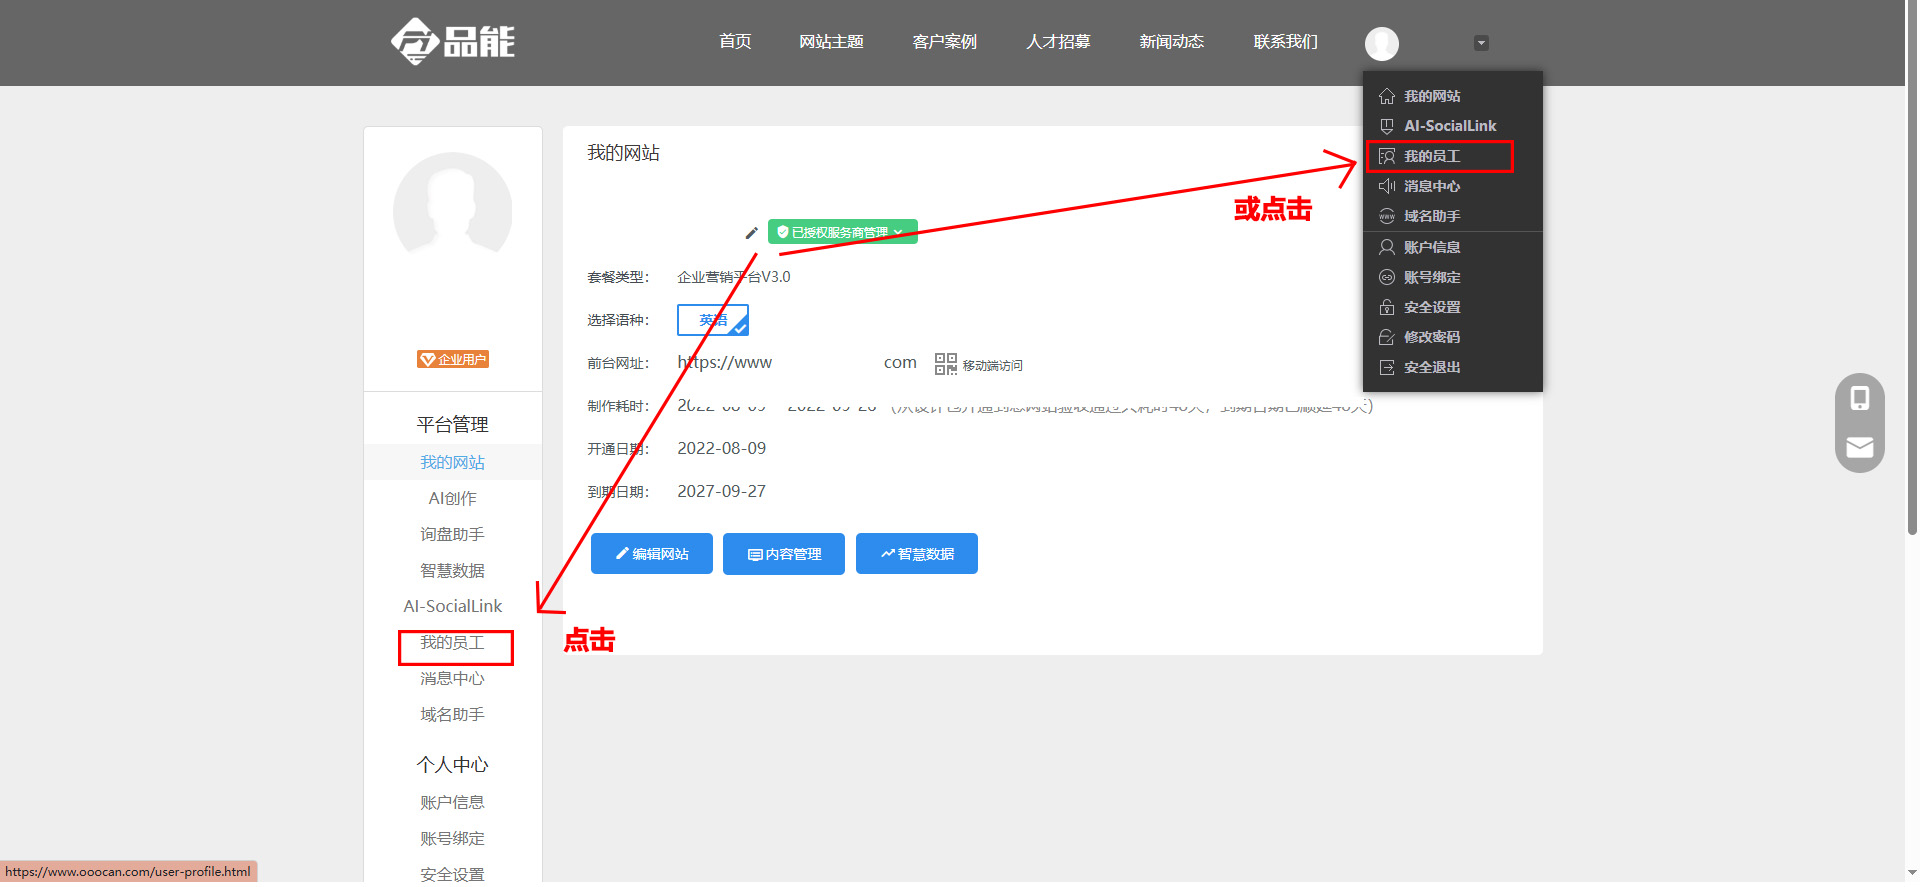Click the lock icon for 安全设置 in the dropdown menu
Image resolution: width=1920 pixels, height=887 pixels.
(x=1387, y=307)
